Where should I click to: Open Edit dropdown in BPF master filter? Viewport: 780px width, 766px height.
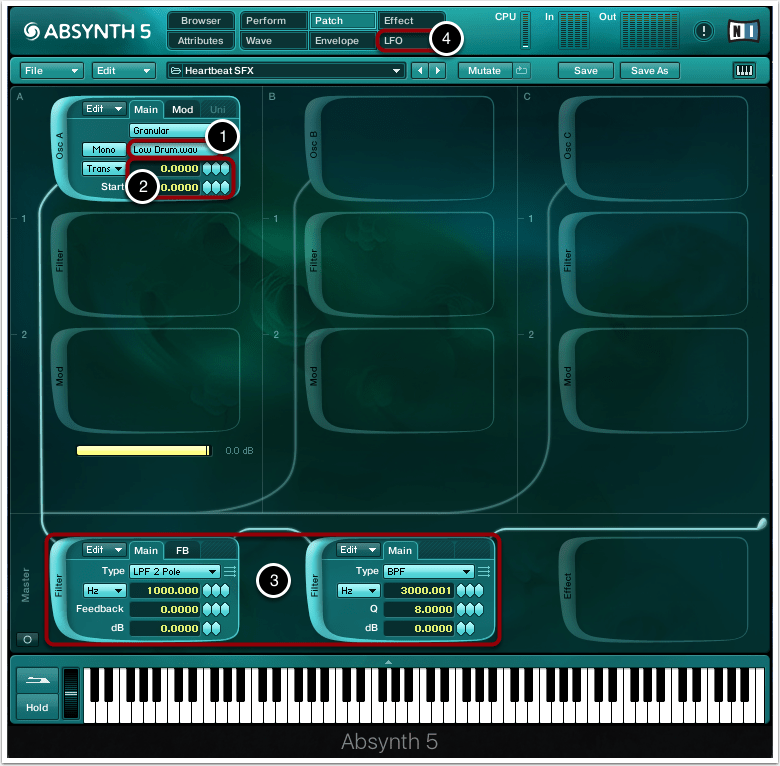(358, 550)
